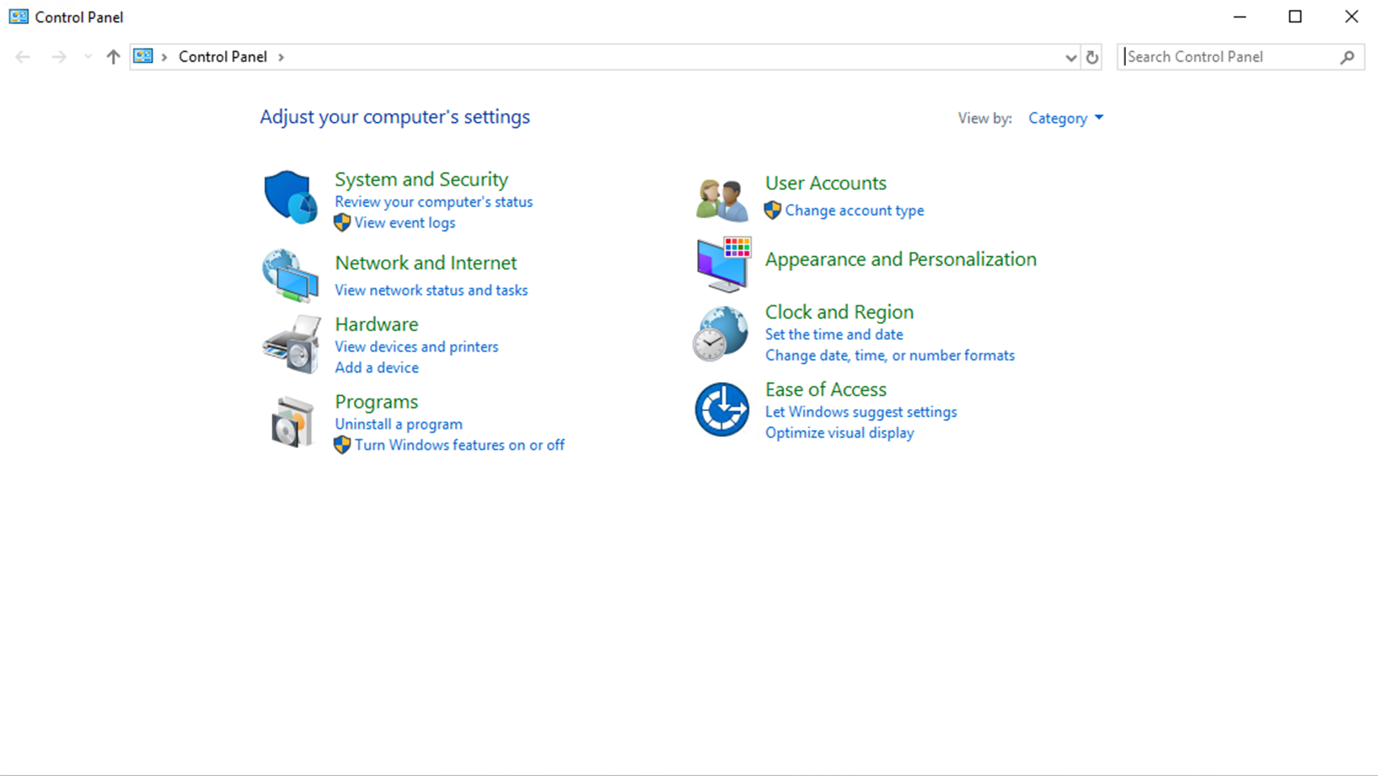
Task: Click the Clock and Region globe icon
Action: click(719, 331)
